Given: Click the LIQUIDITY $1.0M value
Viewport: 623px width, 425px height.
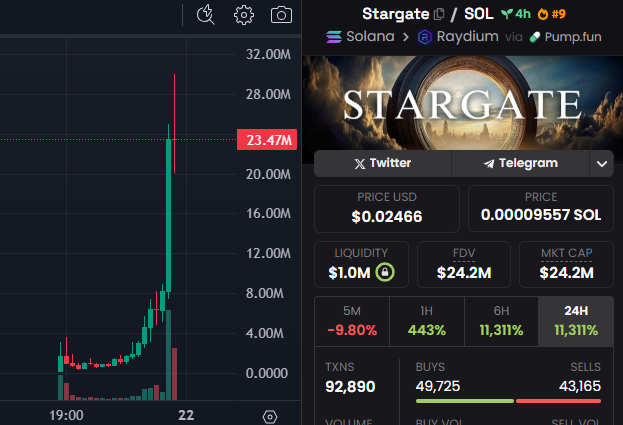Looking at the screenshot, I should [349, 273].
